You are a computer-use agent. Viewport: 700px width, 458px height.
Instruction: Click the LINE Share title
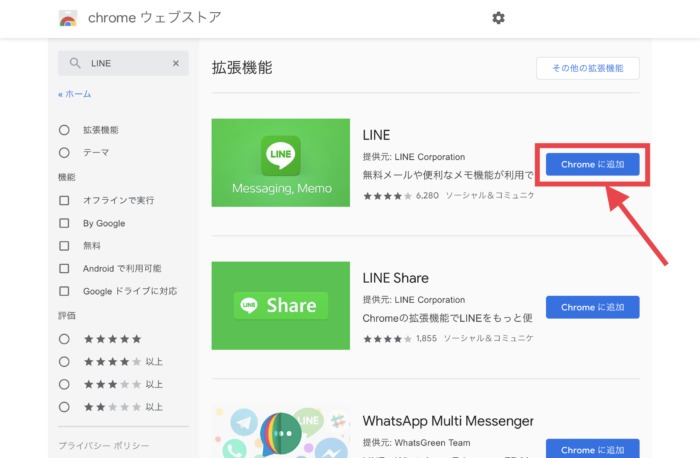pyautogui.click(x=396, y=278)
